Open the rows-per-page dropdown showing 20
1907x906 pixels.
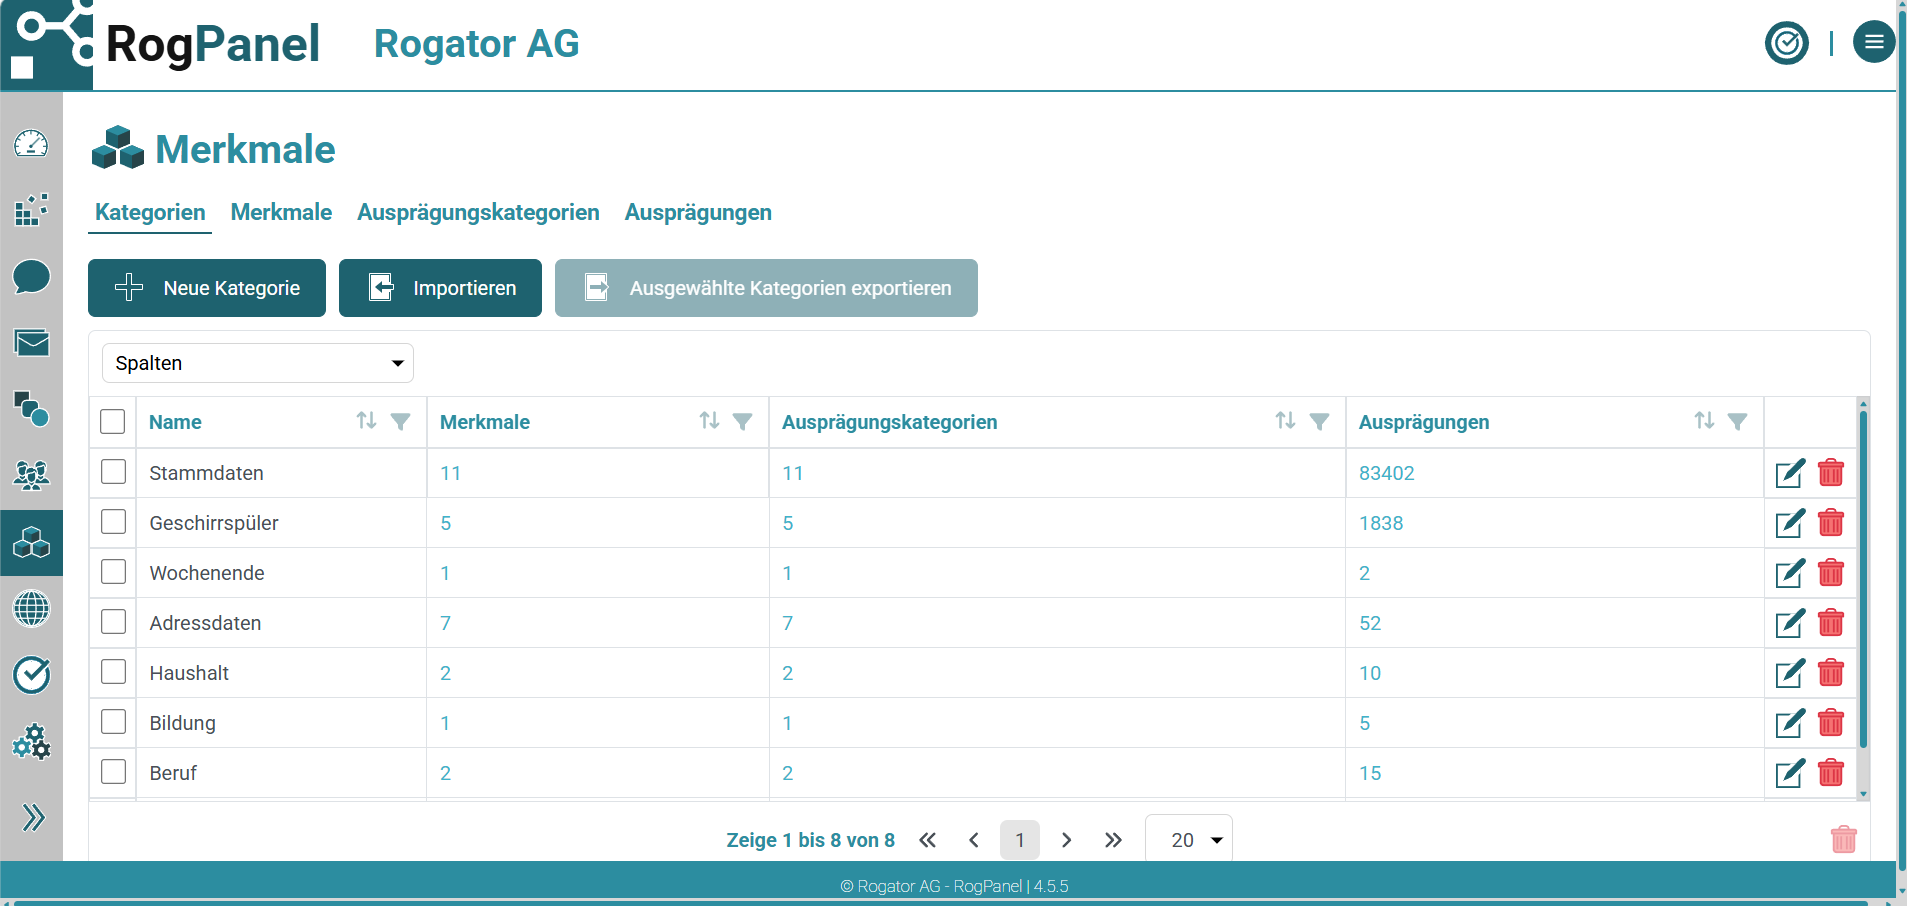tap(1188, 840)
